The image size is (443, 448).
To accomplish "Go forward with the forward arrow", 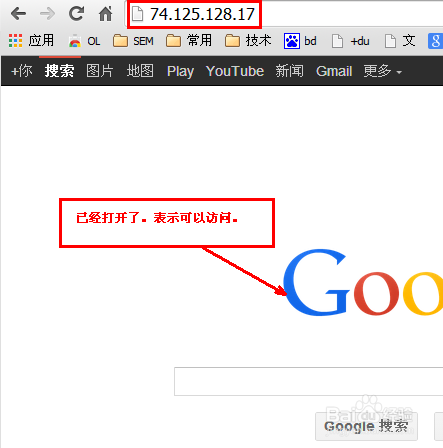I will [x=47, y=14].
